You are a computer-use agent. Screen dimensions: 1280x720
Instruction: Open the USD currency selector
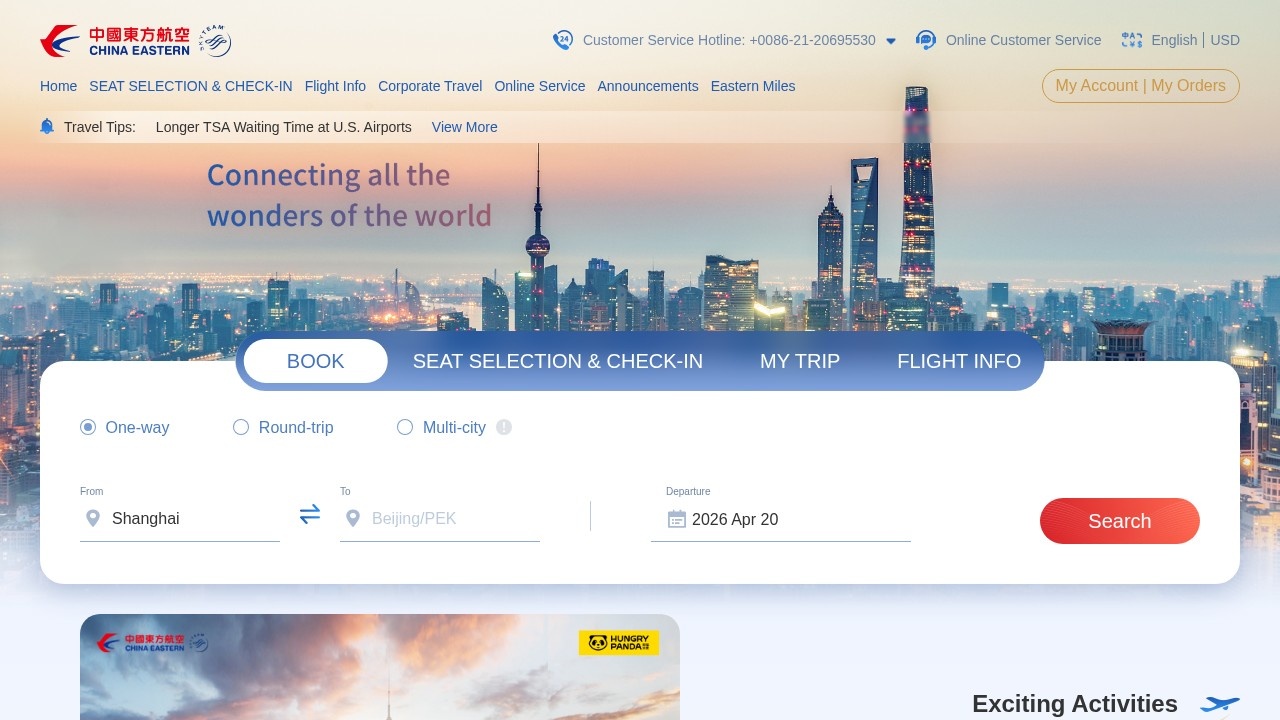(1225, 40)
